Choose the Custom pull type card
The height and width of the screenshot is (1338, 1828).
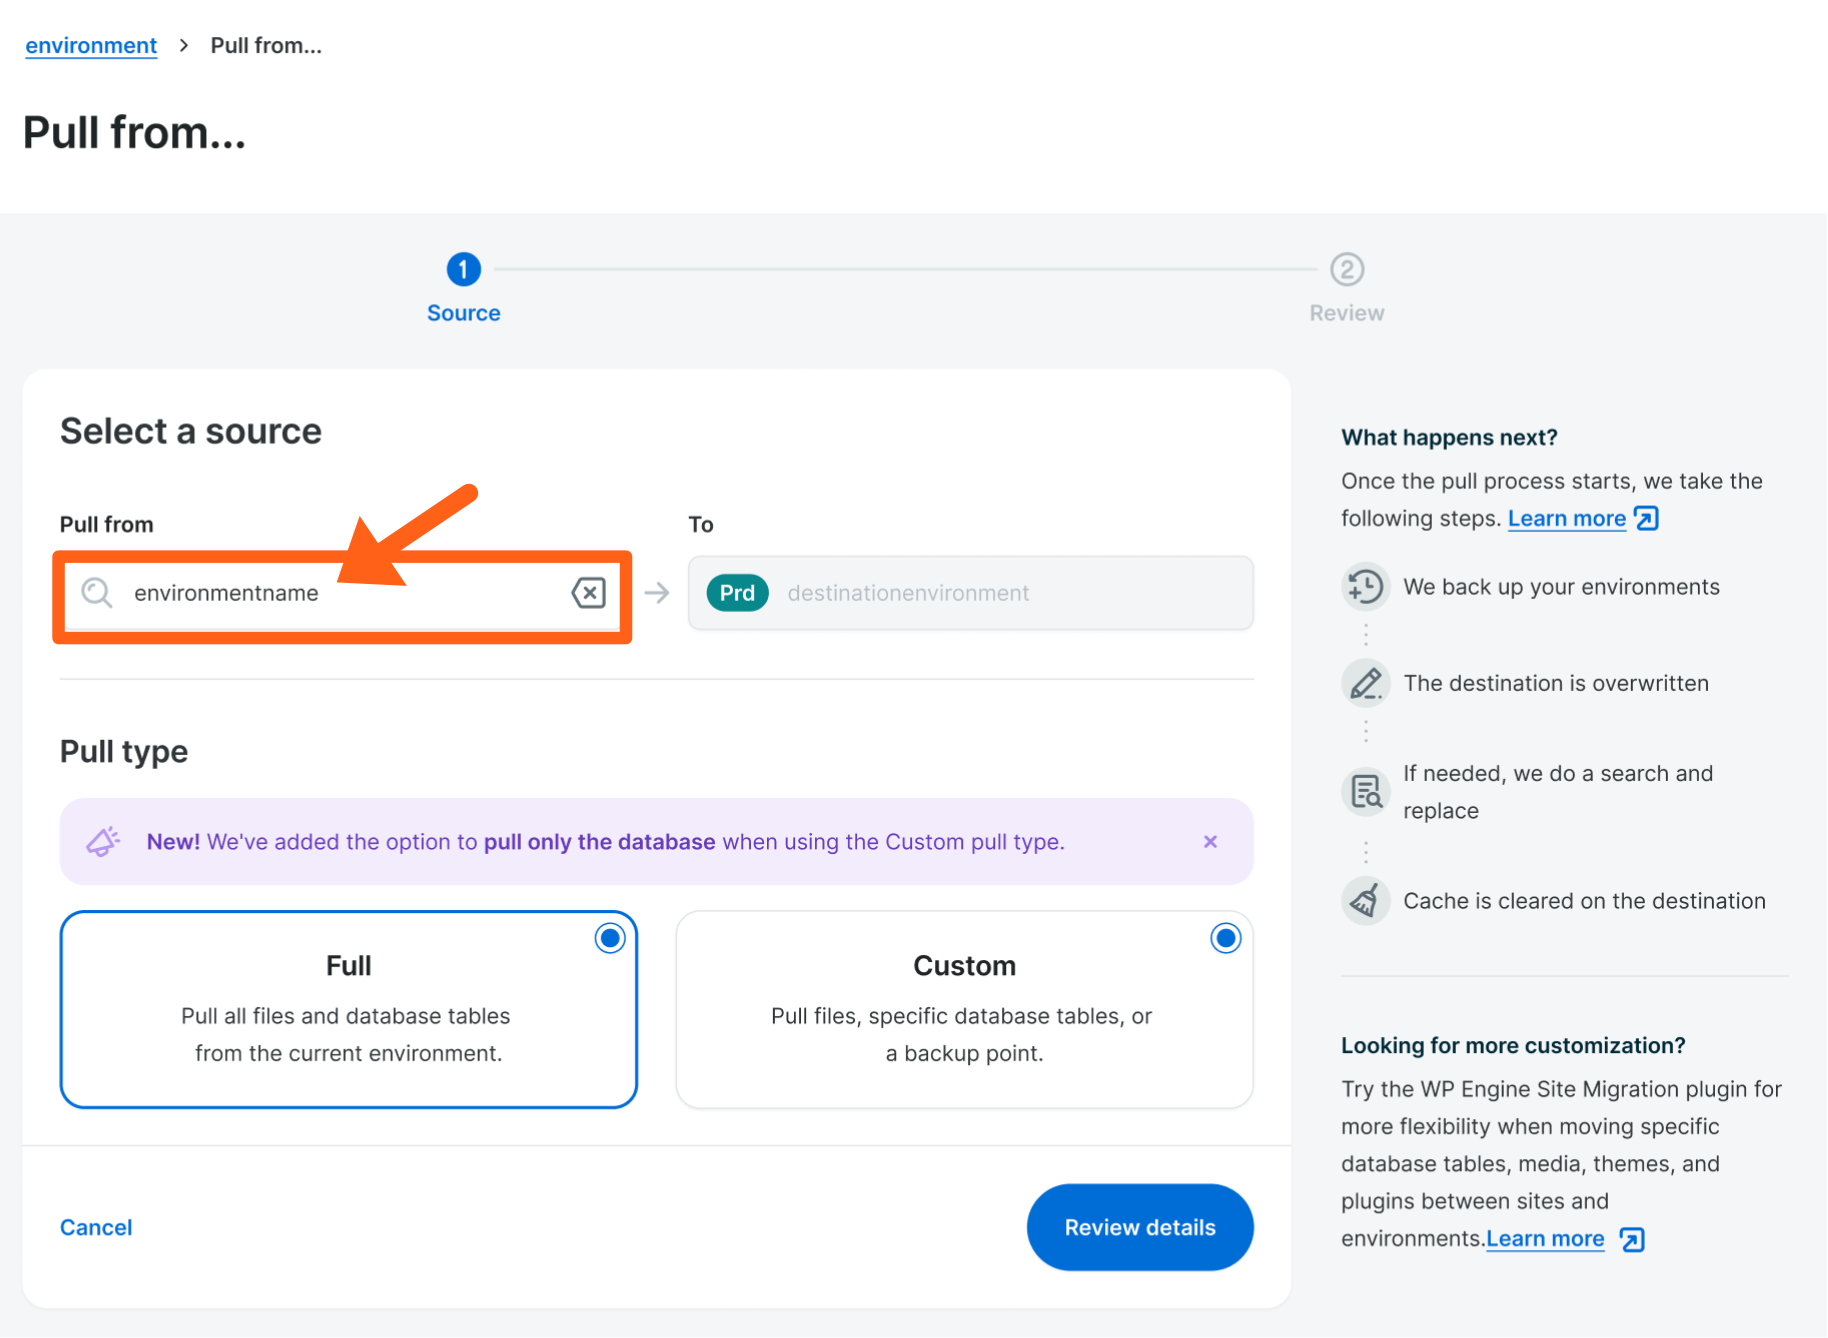pos(964,1010)
